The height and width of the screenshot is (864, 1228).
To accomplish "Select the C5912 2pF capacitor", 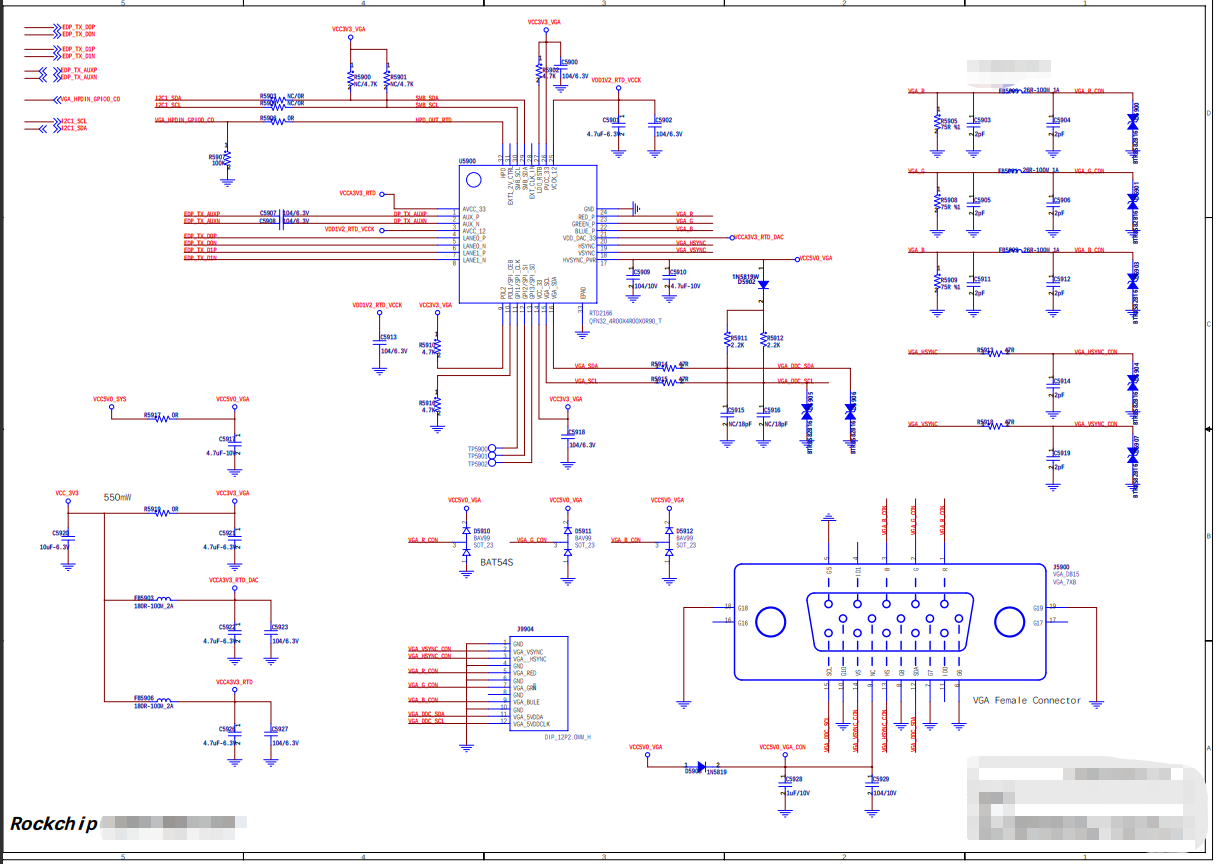I will (x=1052, y=286).
